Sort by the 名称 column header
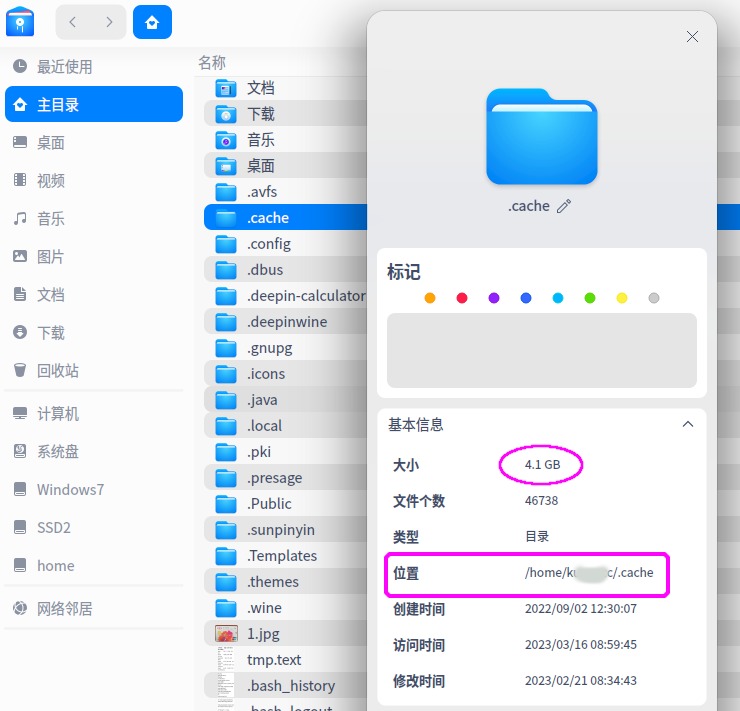Screen dimensions: 740x711 [x=212, y=62]
